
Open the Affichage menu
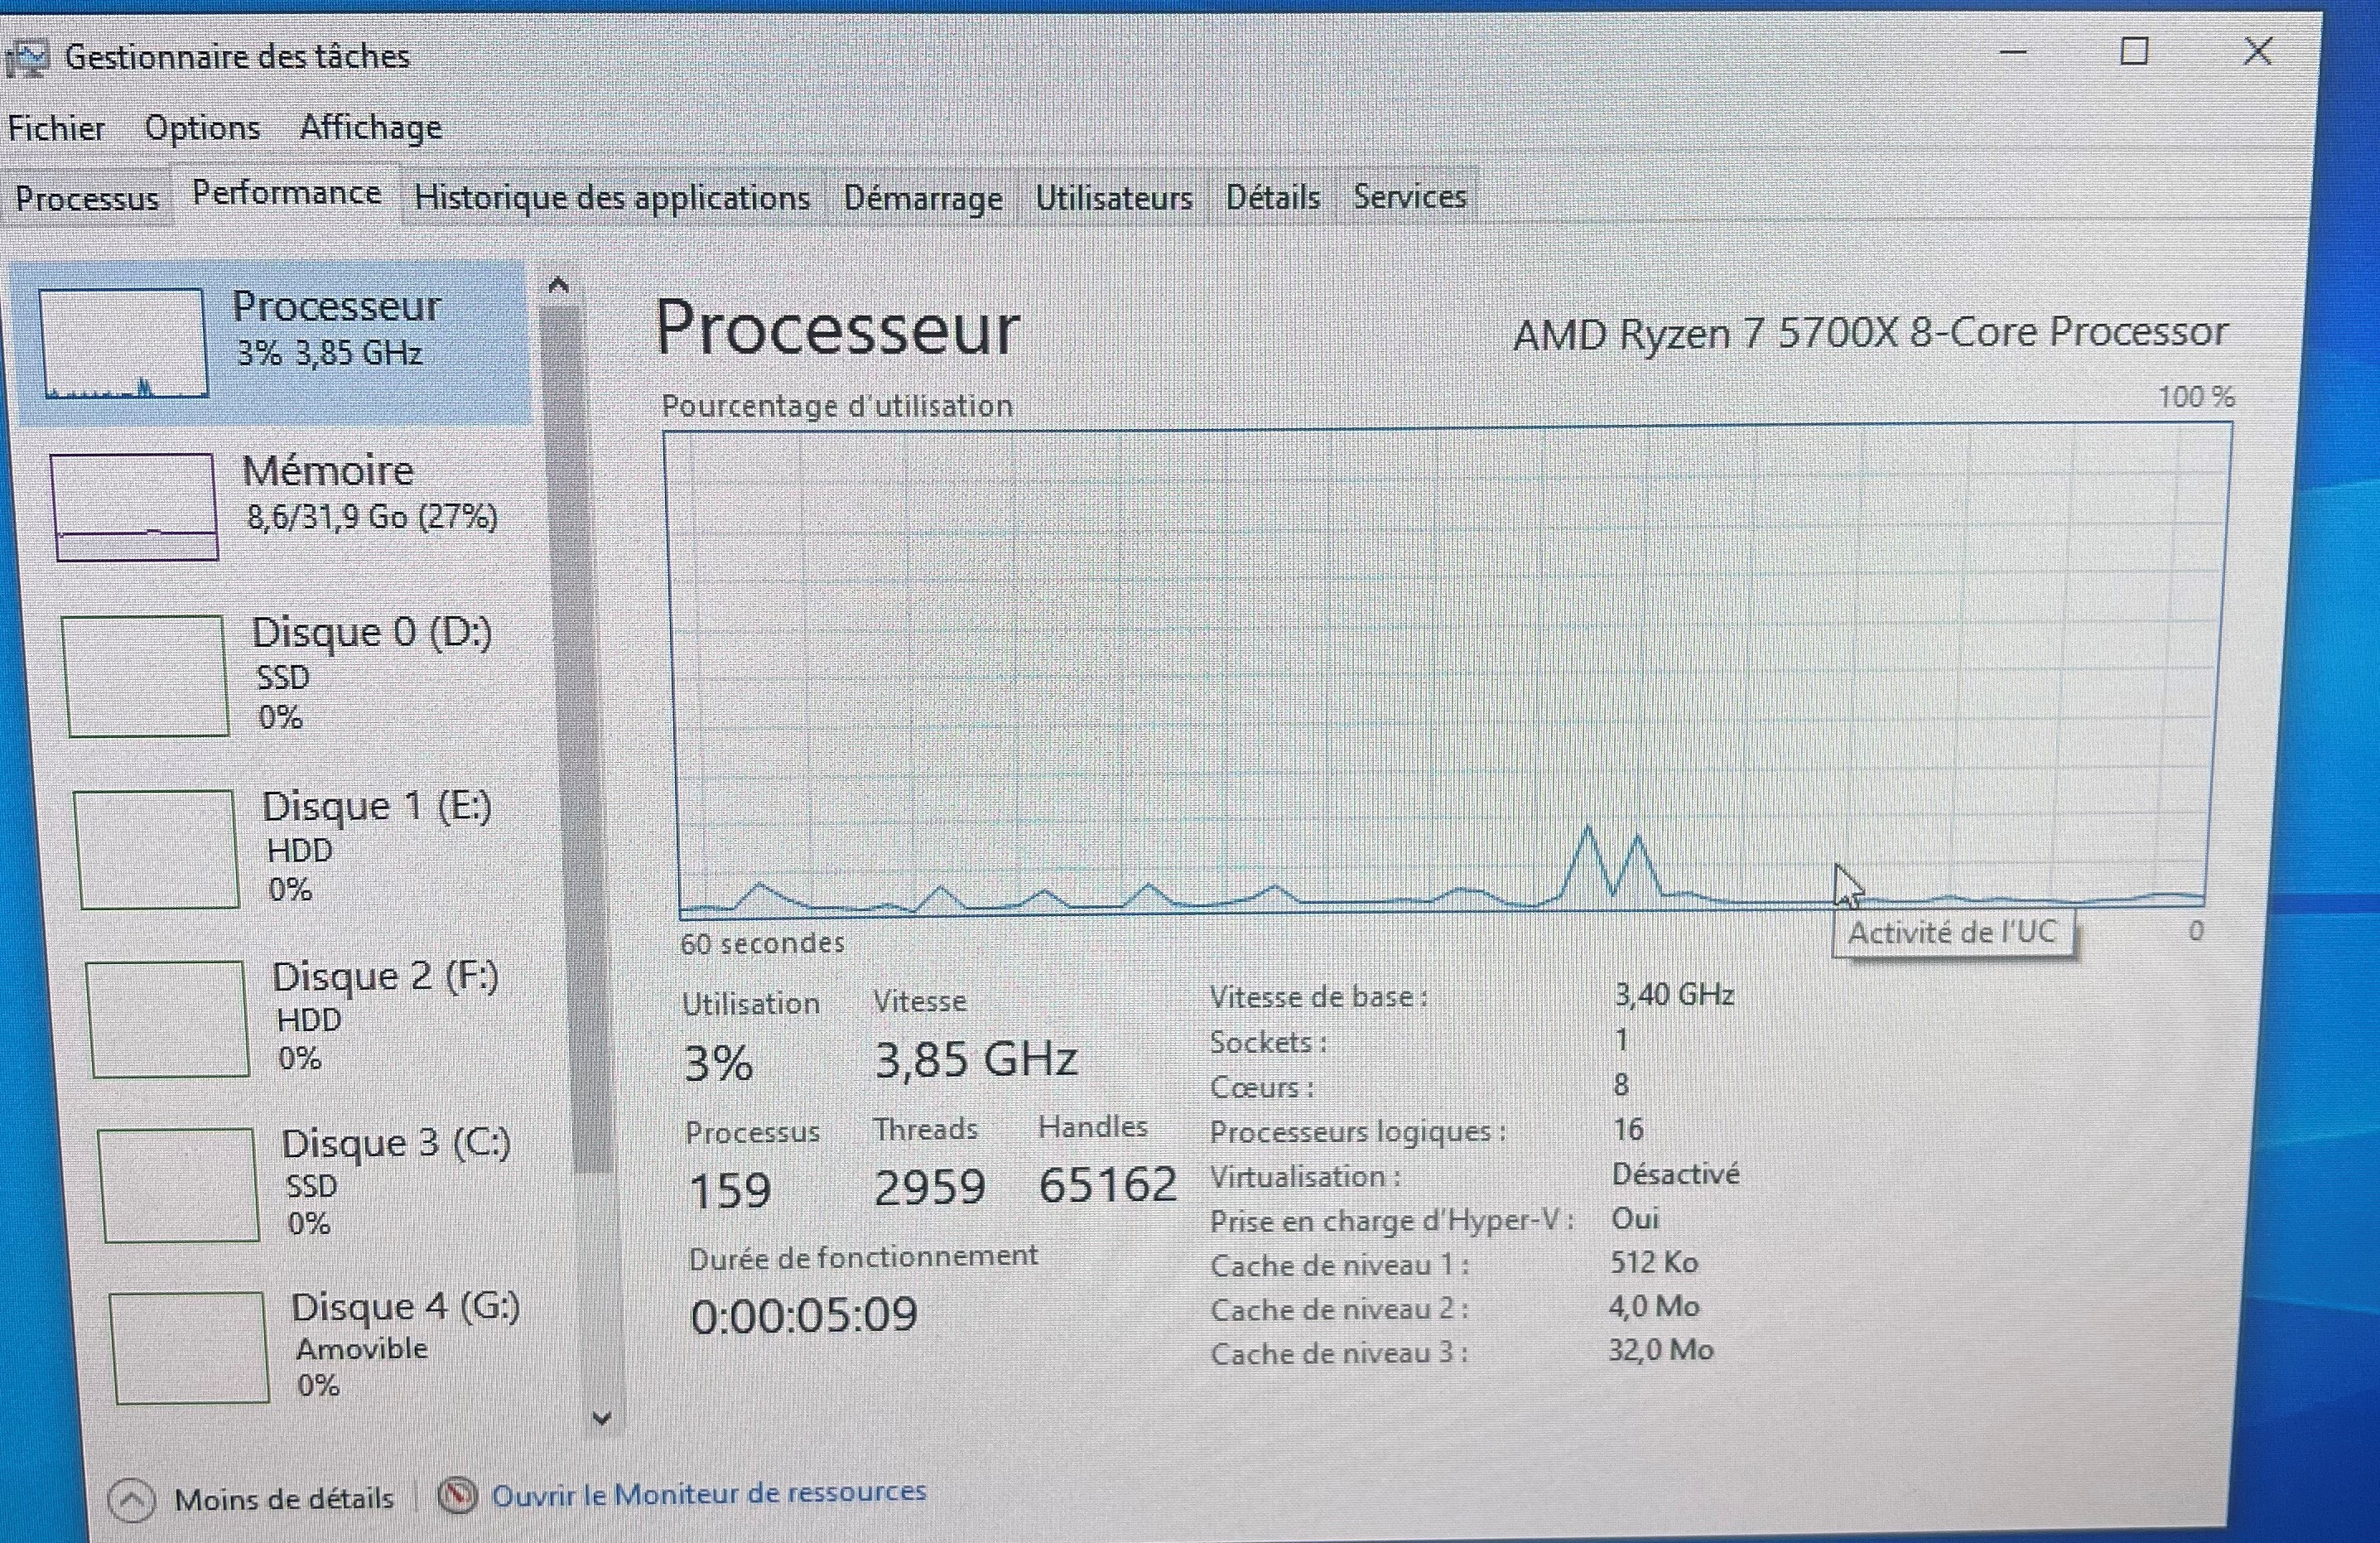click(x=370, y=127)
